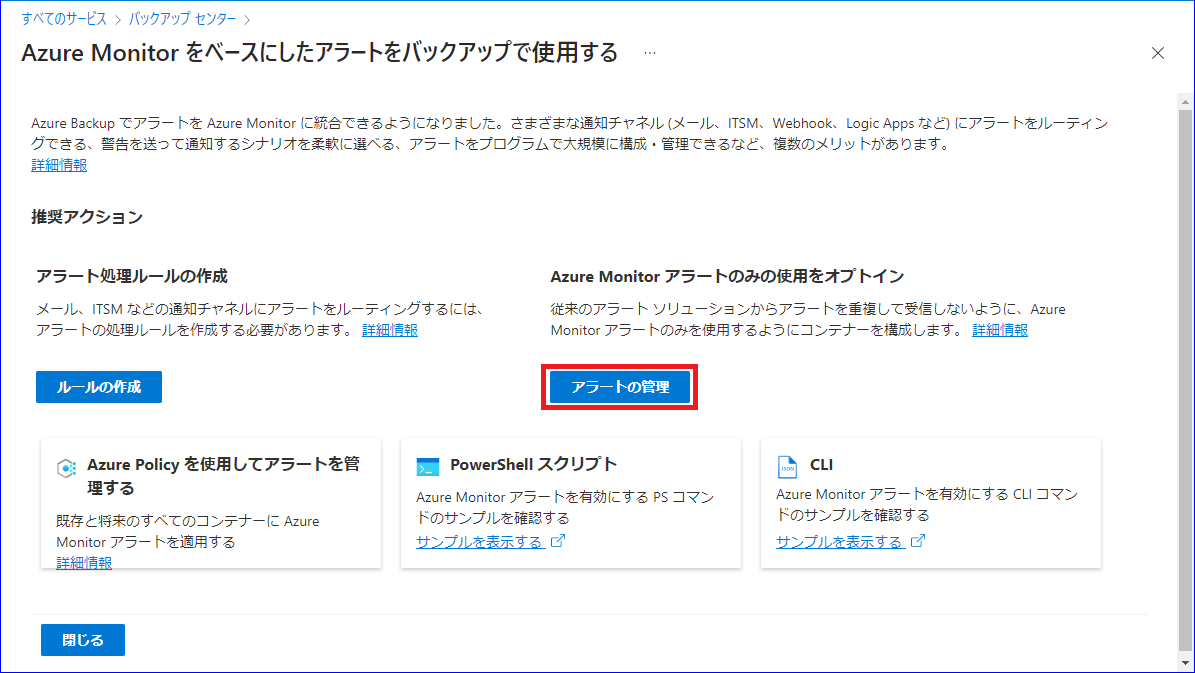Open the more options ellipsis beside title
Viewport: 1195px width, 673px height.
point(649,53)
